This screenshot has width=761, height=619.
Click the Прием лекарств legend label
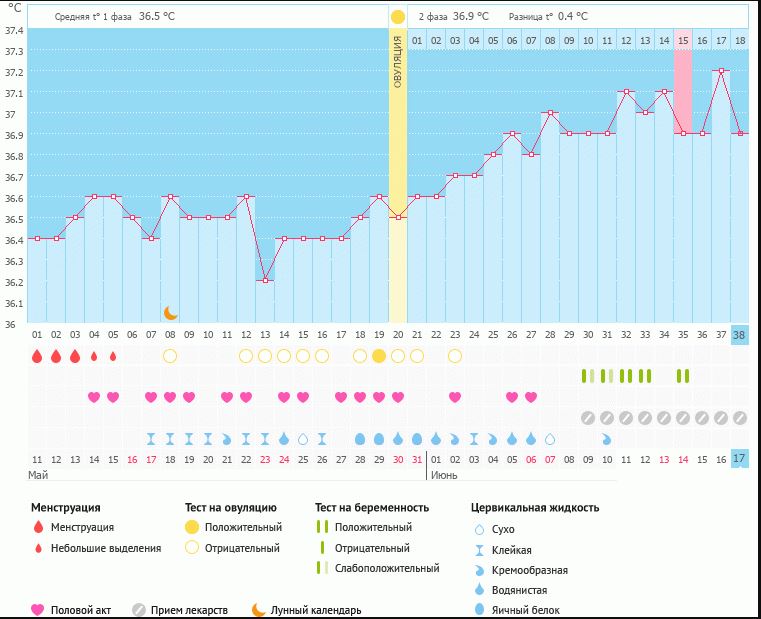[188, 610]
